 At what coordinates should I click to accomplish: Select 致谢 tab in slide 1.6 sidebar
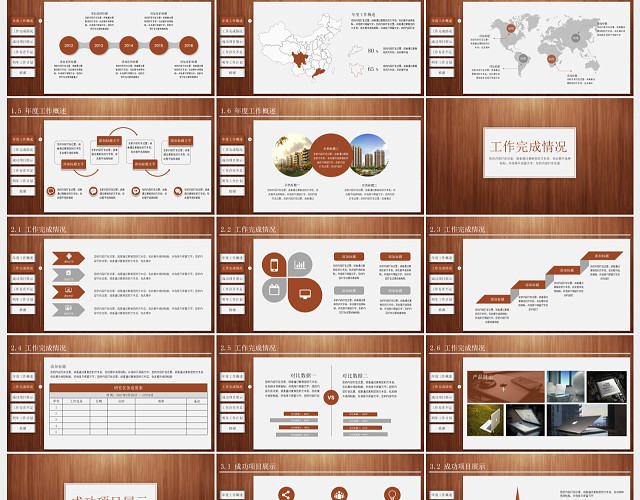pyautogui.click(x=232, y=191)
